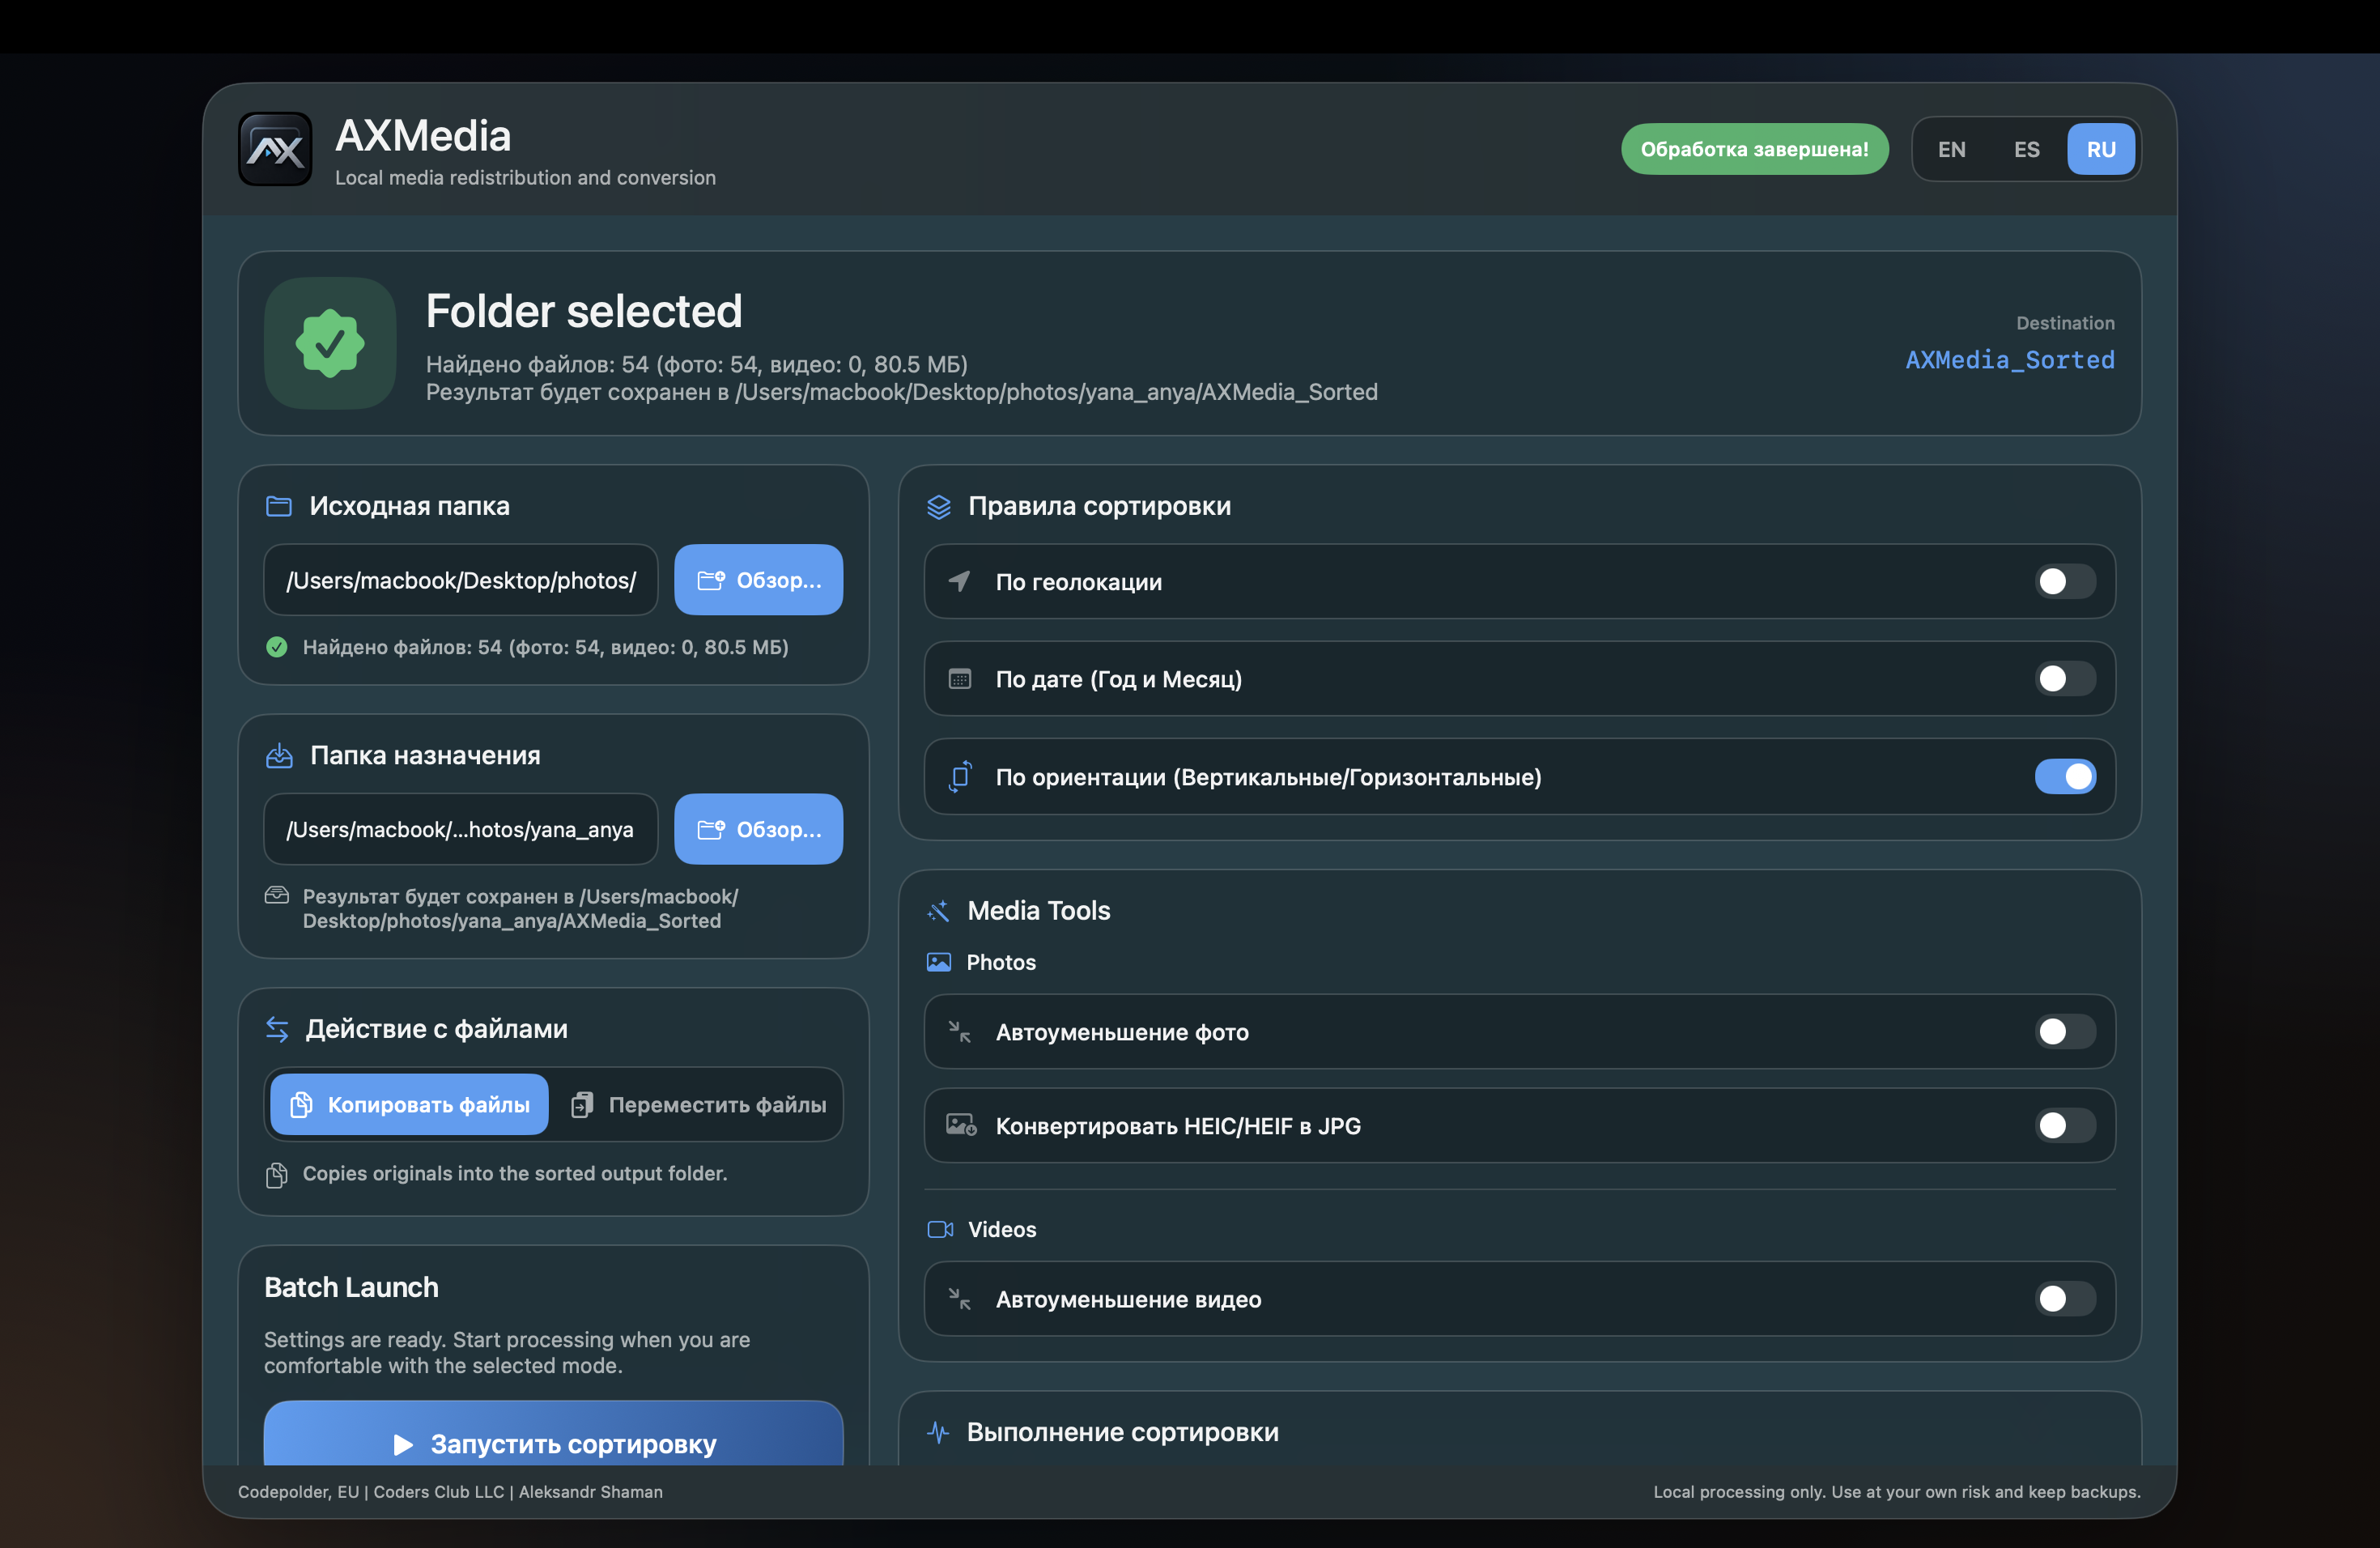Browse for destination folder with Обзор button
Screen dimensions: 2380x1548
(758, 829)
